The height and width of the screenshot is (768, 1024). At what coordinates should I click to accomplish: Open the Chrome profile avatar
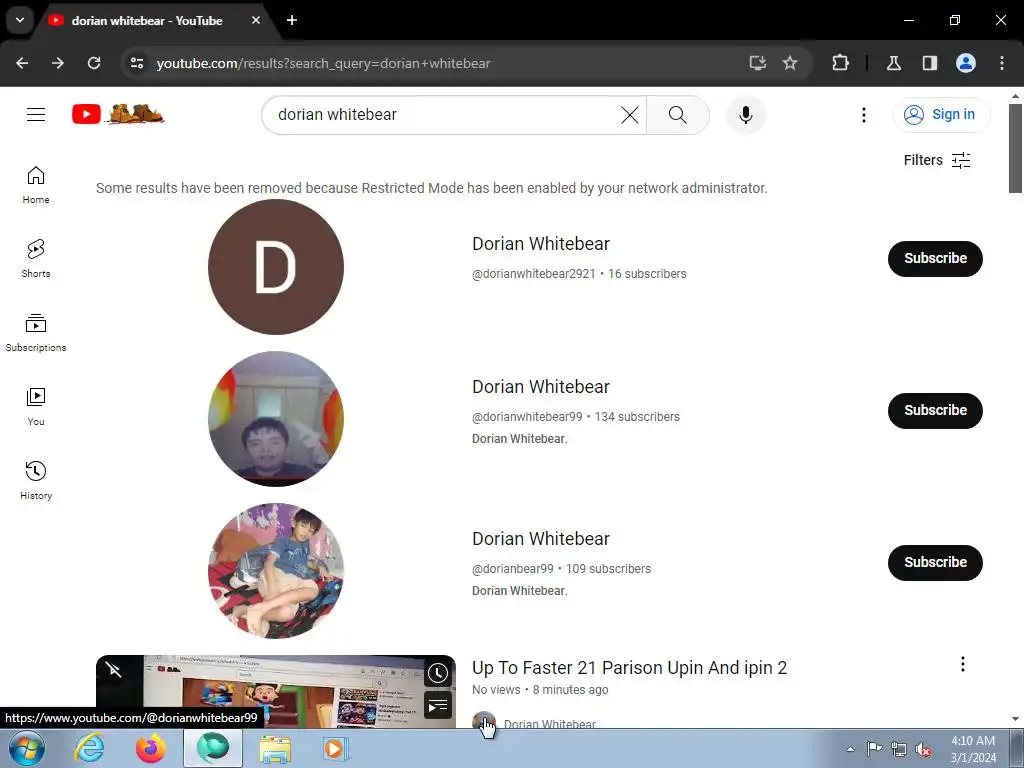pyautogui.click(x=966, y=63)
